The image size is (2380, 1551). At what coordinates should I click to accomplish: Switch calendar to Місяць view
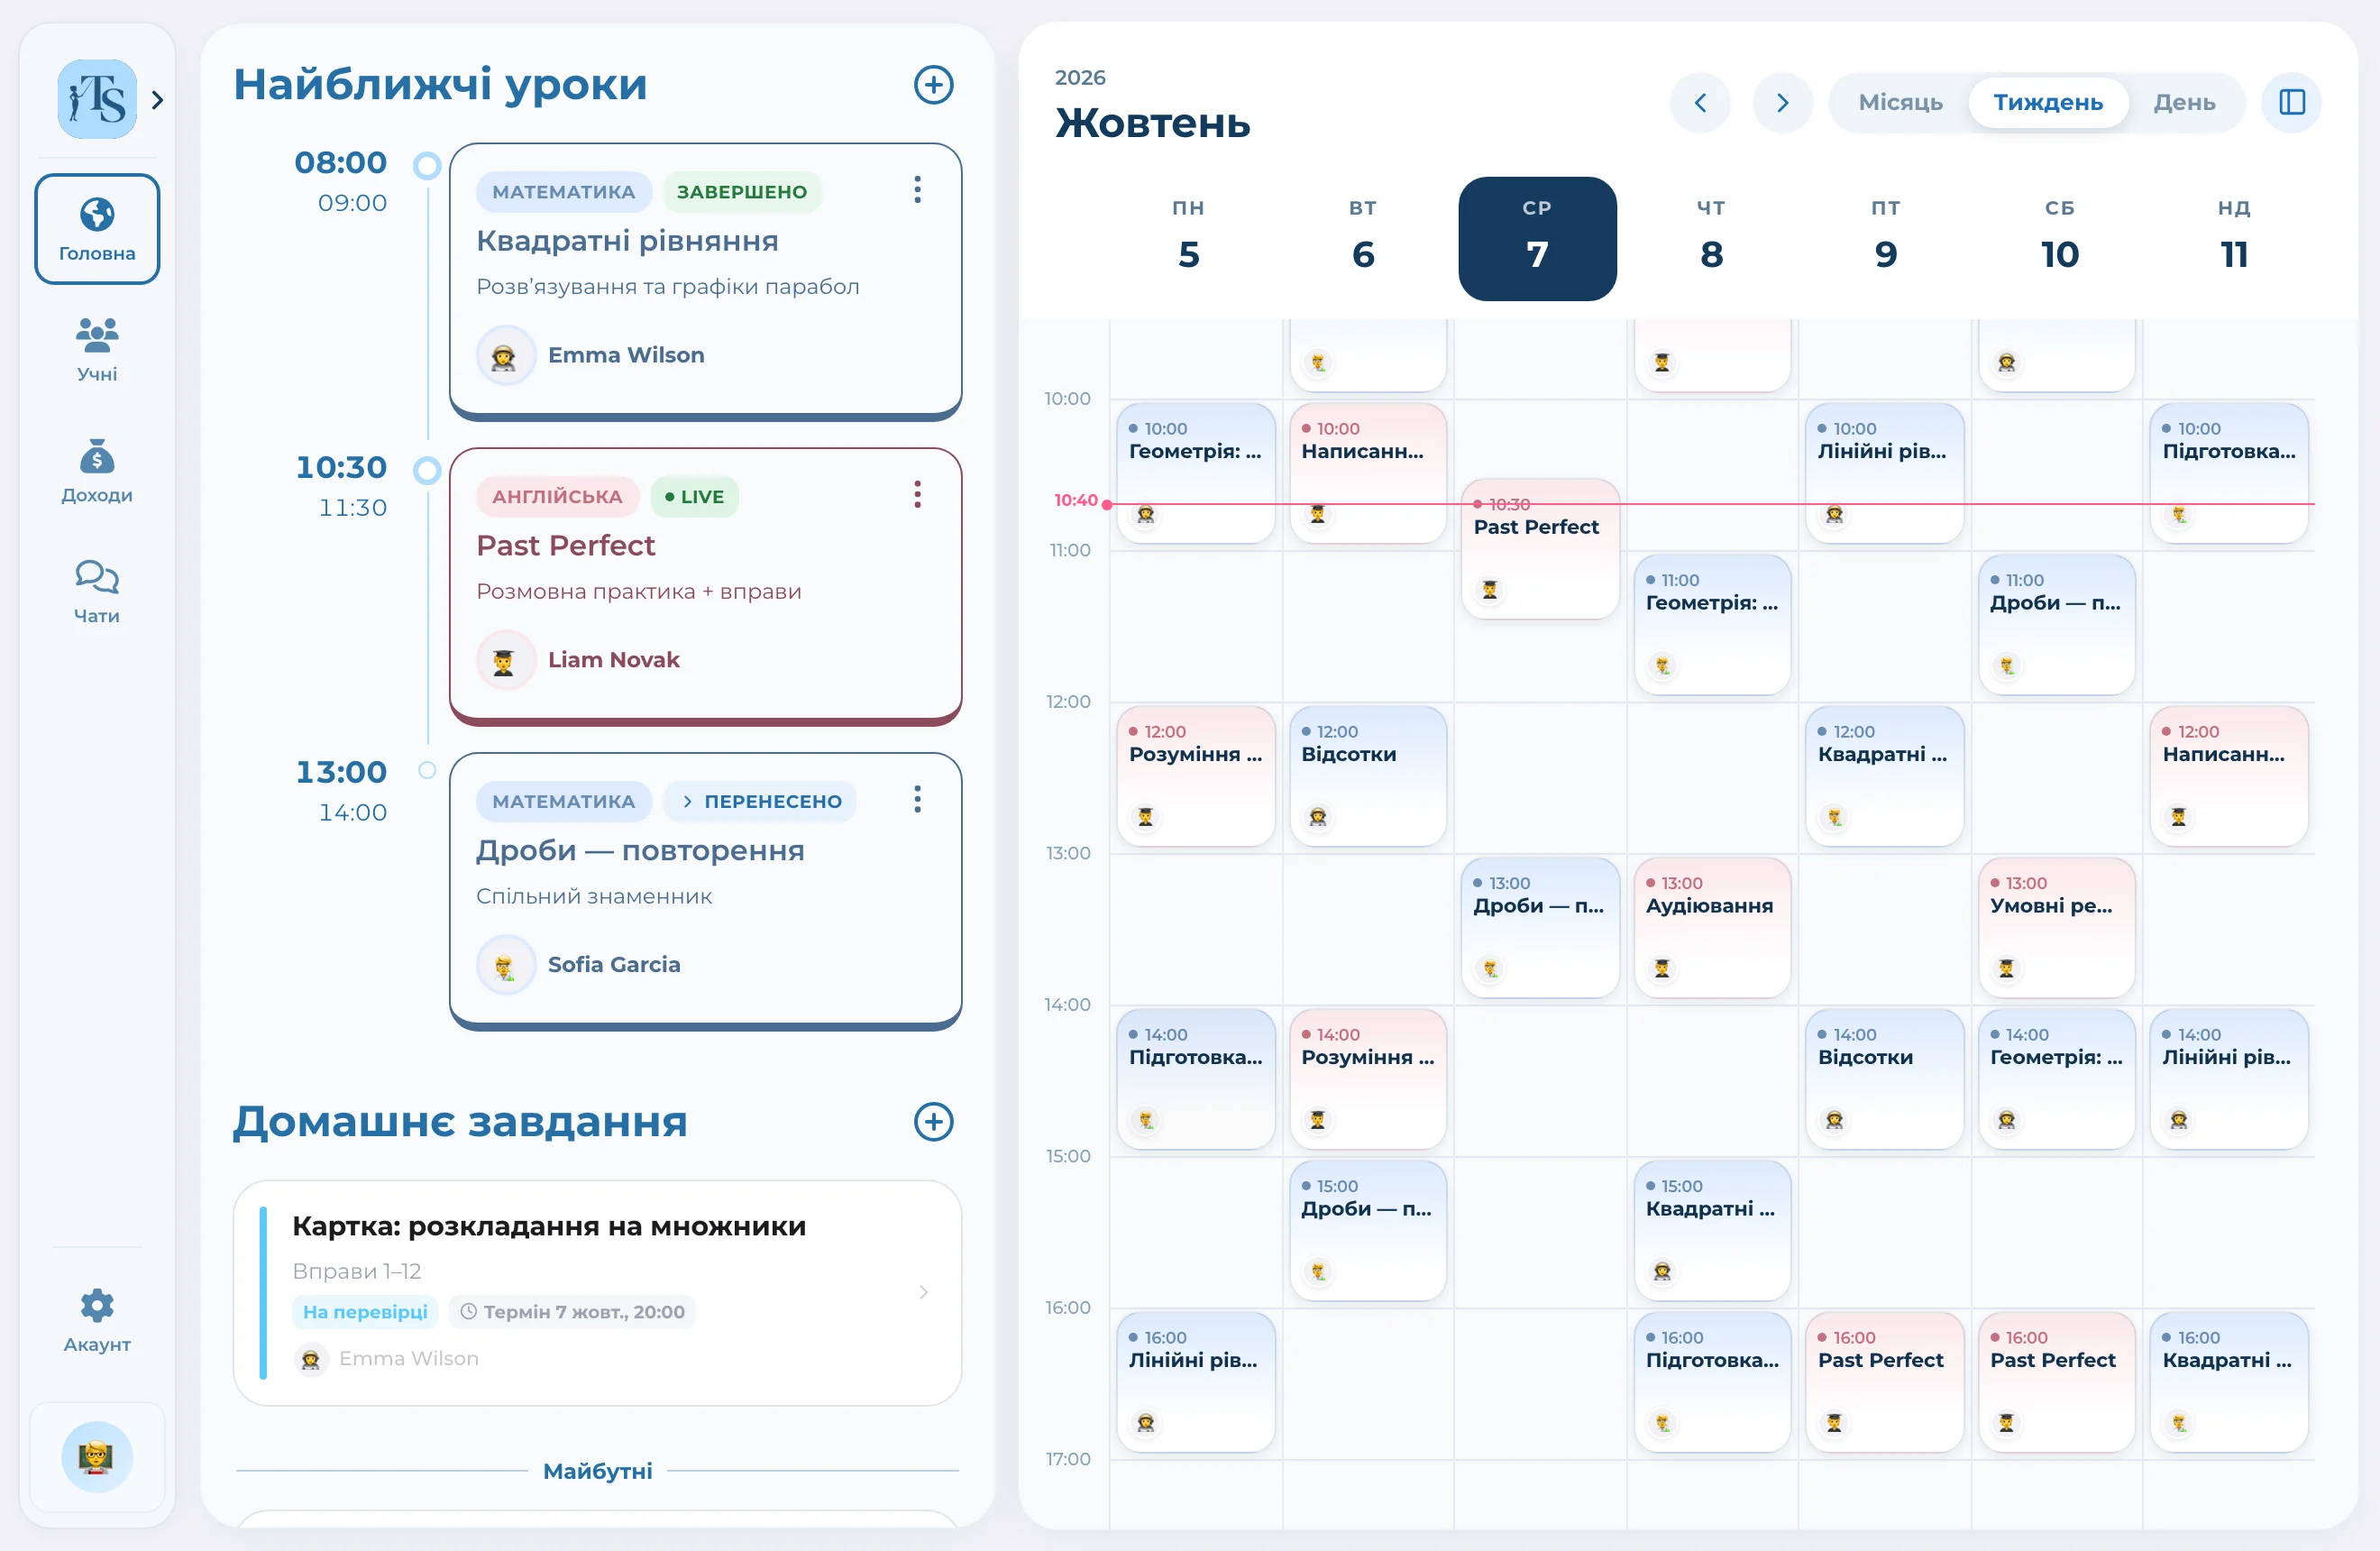(1900, 102)
